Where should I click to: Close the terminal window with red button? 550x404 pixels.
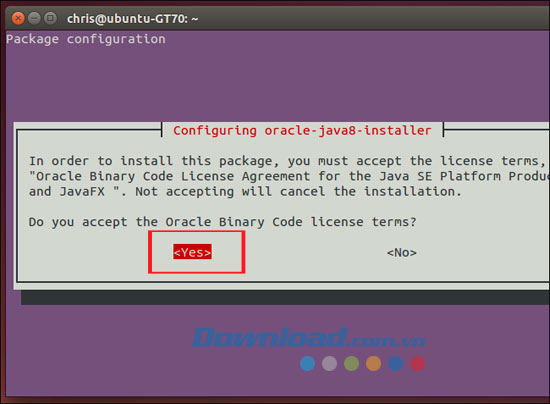(x=18, y=18)
